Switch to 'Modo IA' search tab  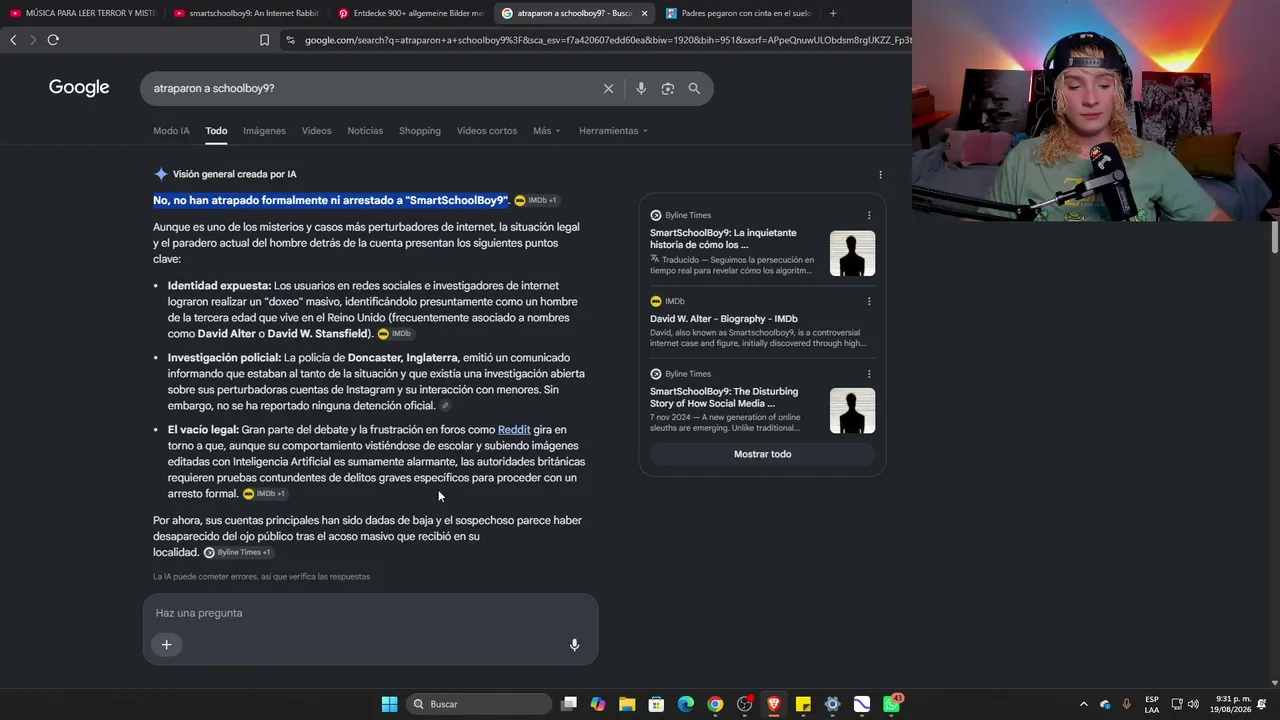tap(171, 131)
